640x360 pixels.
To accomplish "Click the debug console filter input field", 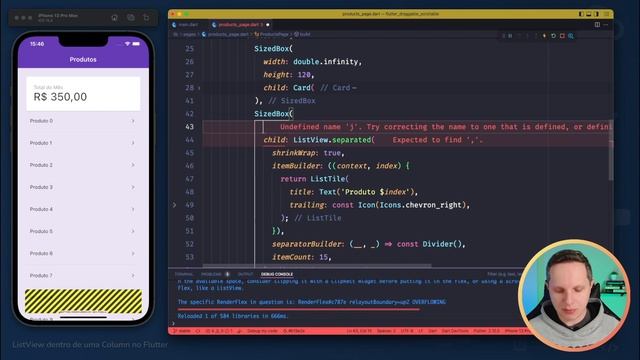I will point(504,274).
